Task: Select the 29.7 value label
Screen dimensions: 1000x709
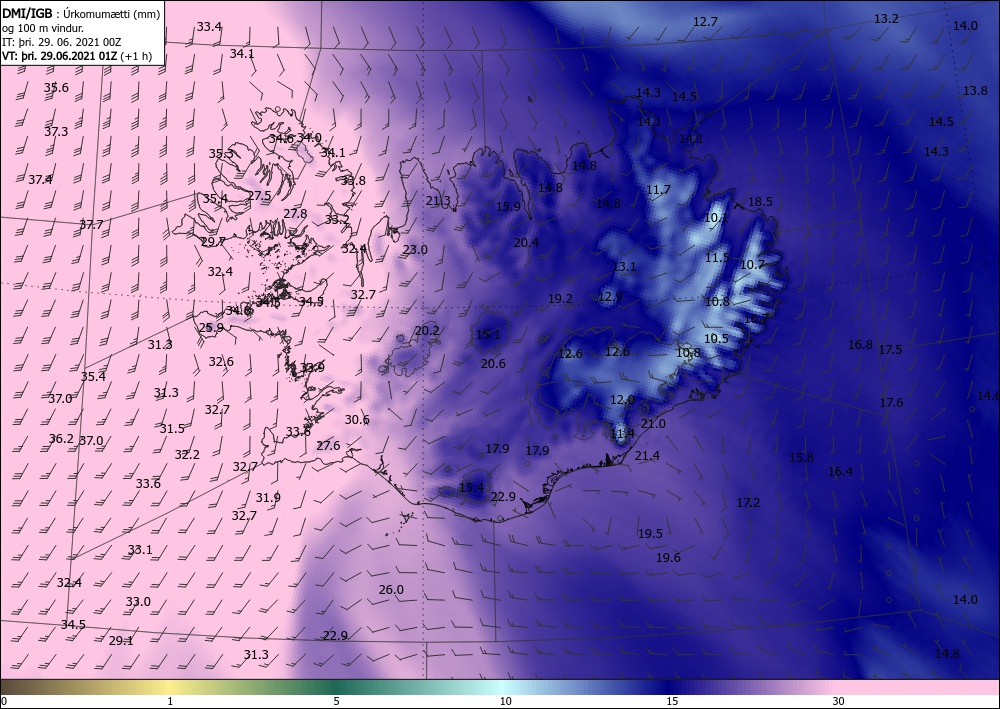Action: point(213,242)
